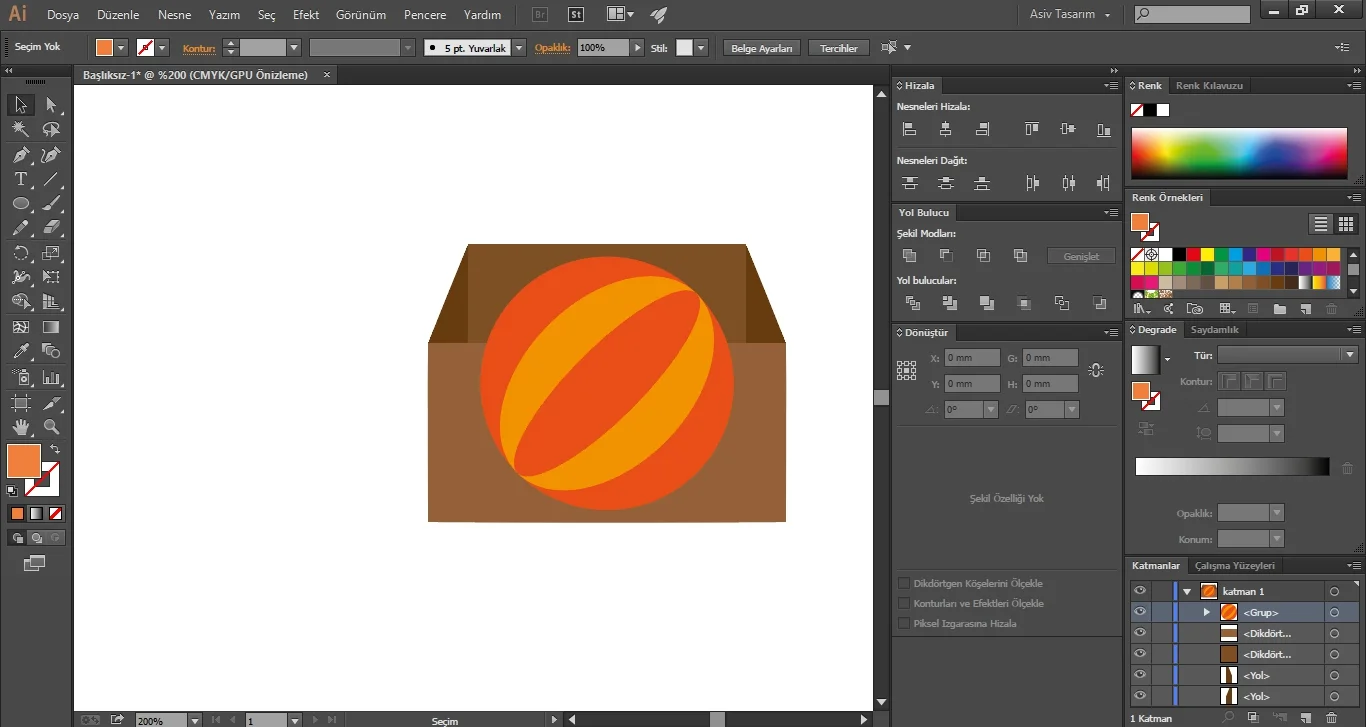
Task: Hide the last <Yol> item
Action: coord(1139,696)
